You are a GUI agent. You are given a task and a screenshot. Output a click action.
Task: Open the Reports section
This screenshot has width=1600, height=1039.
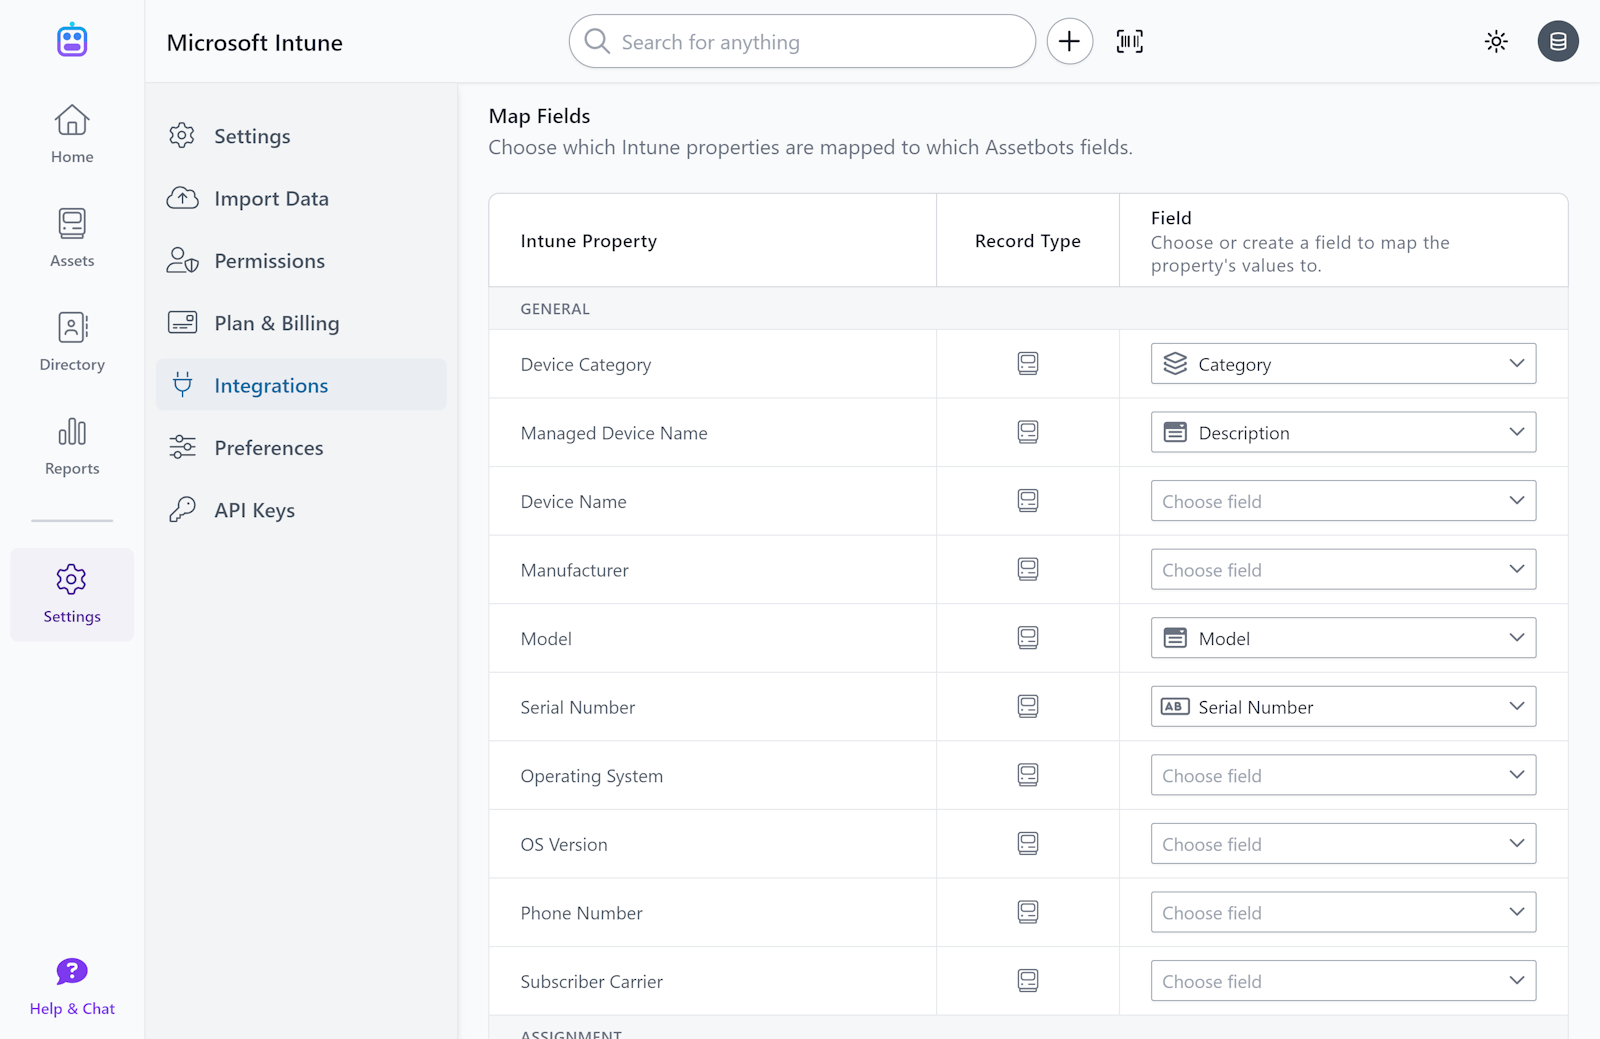[72, 446]
